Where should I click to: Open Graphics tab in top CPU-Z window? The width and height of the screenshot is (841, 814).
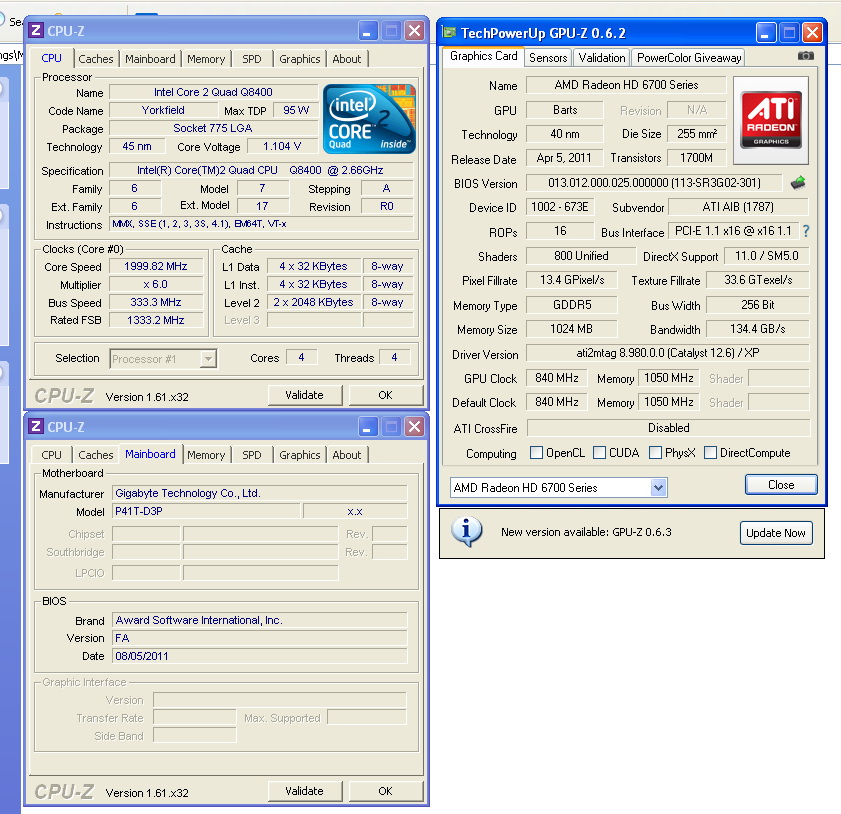(x=299, y=59)
